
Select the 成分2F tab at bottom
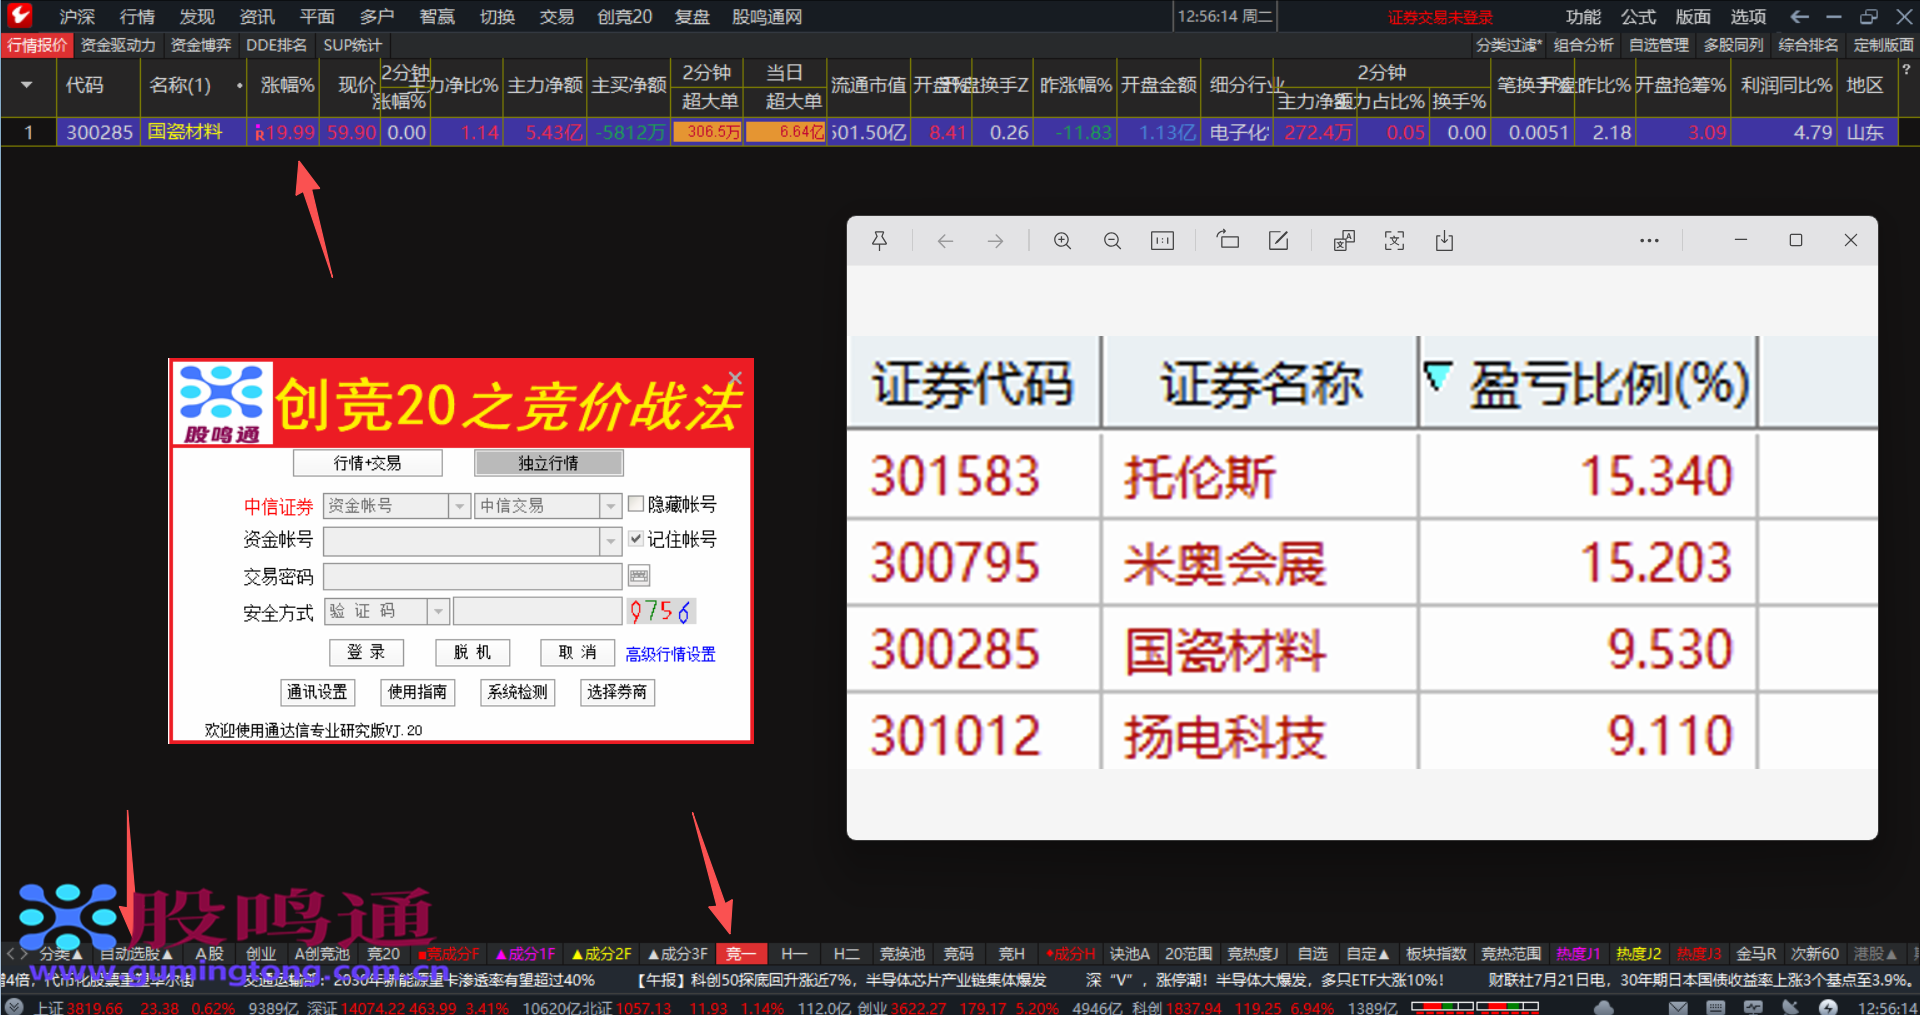click(602, 954)
